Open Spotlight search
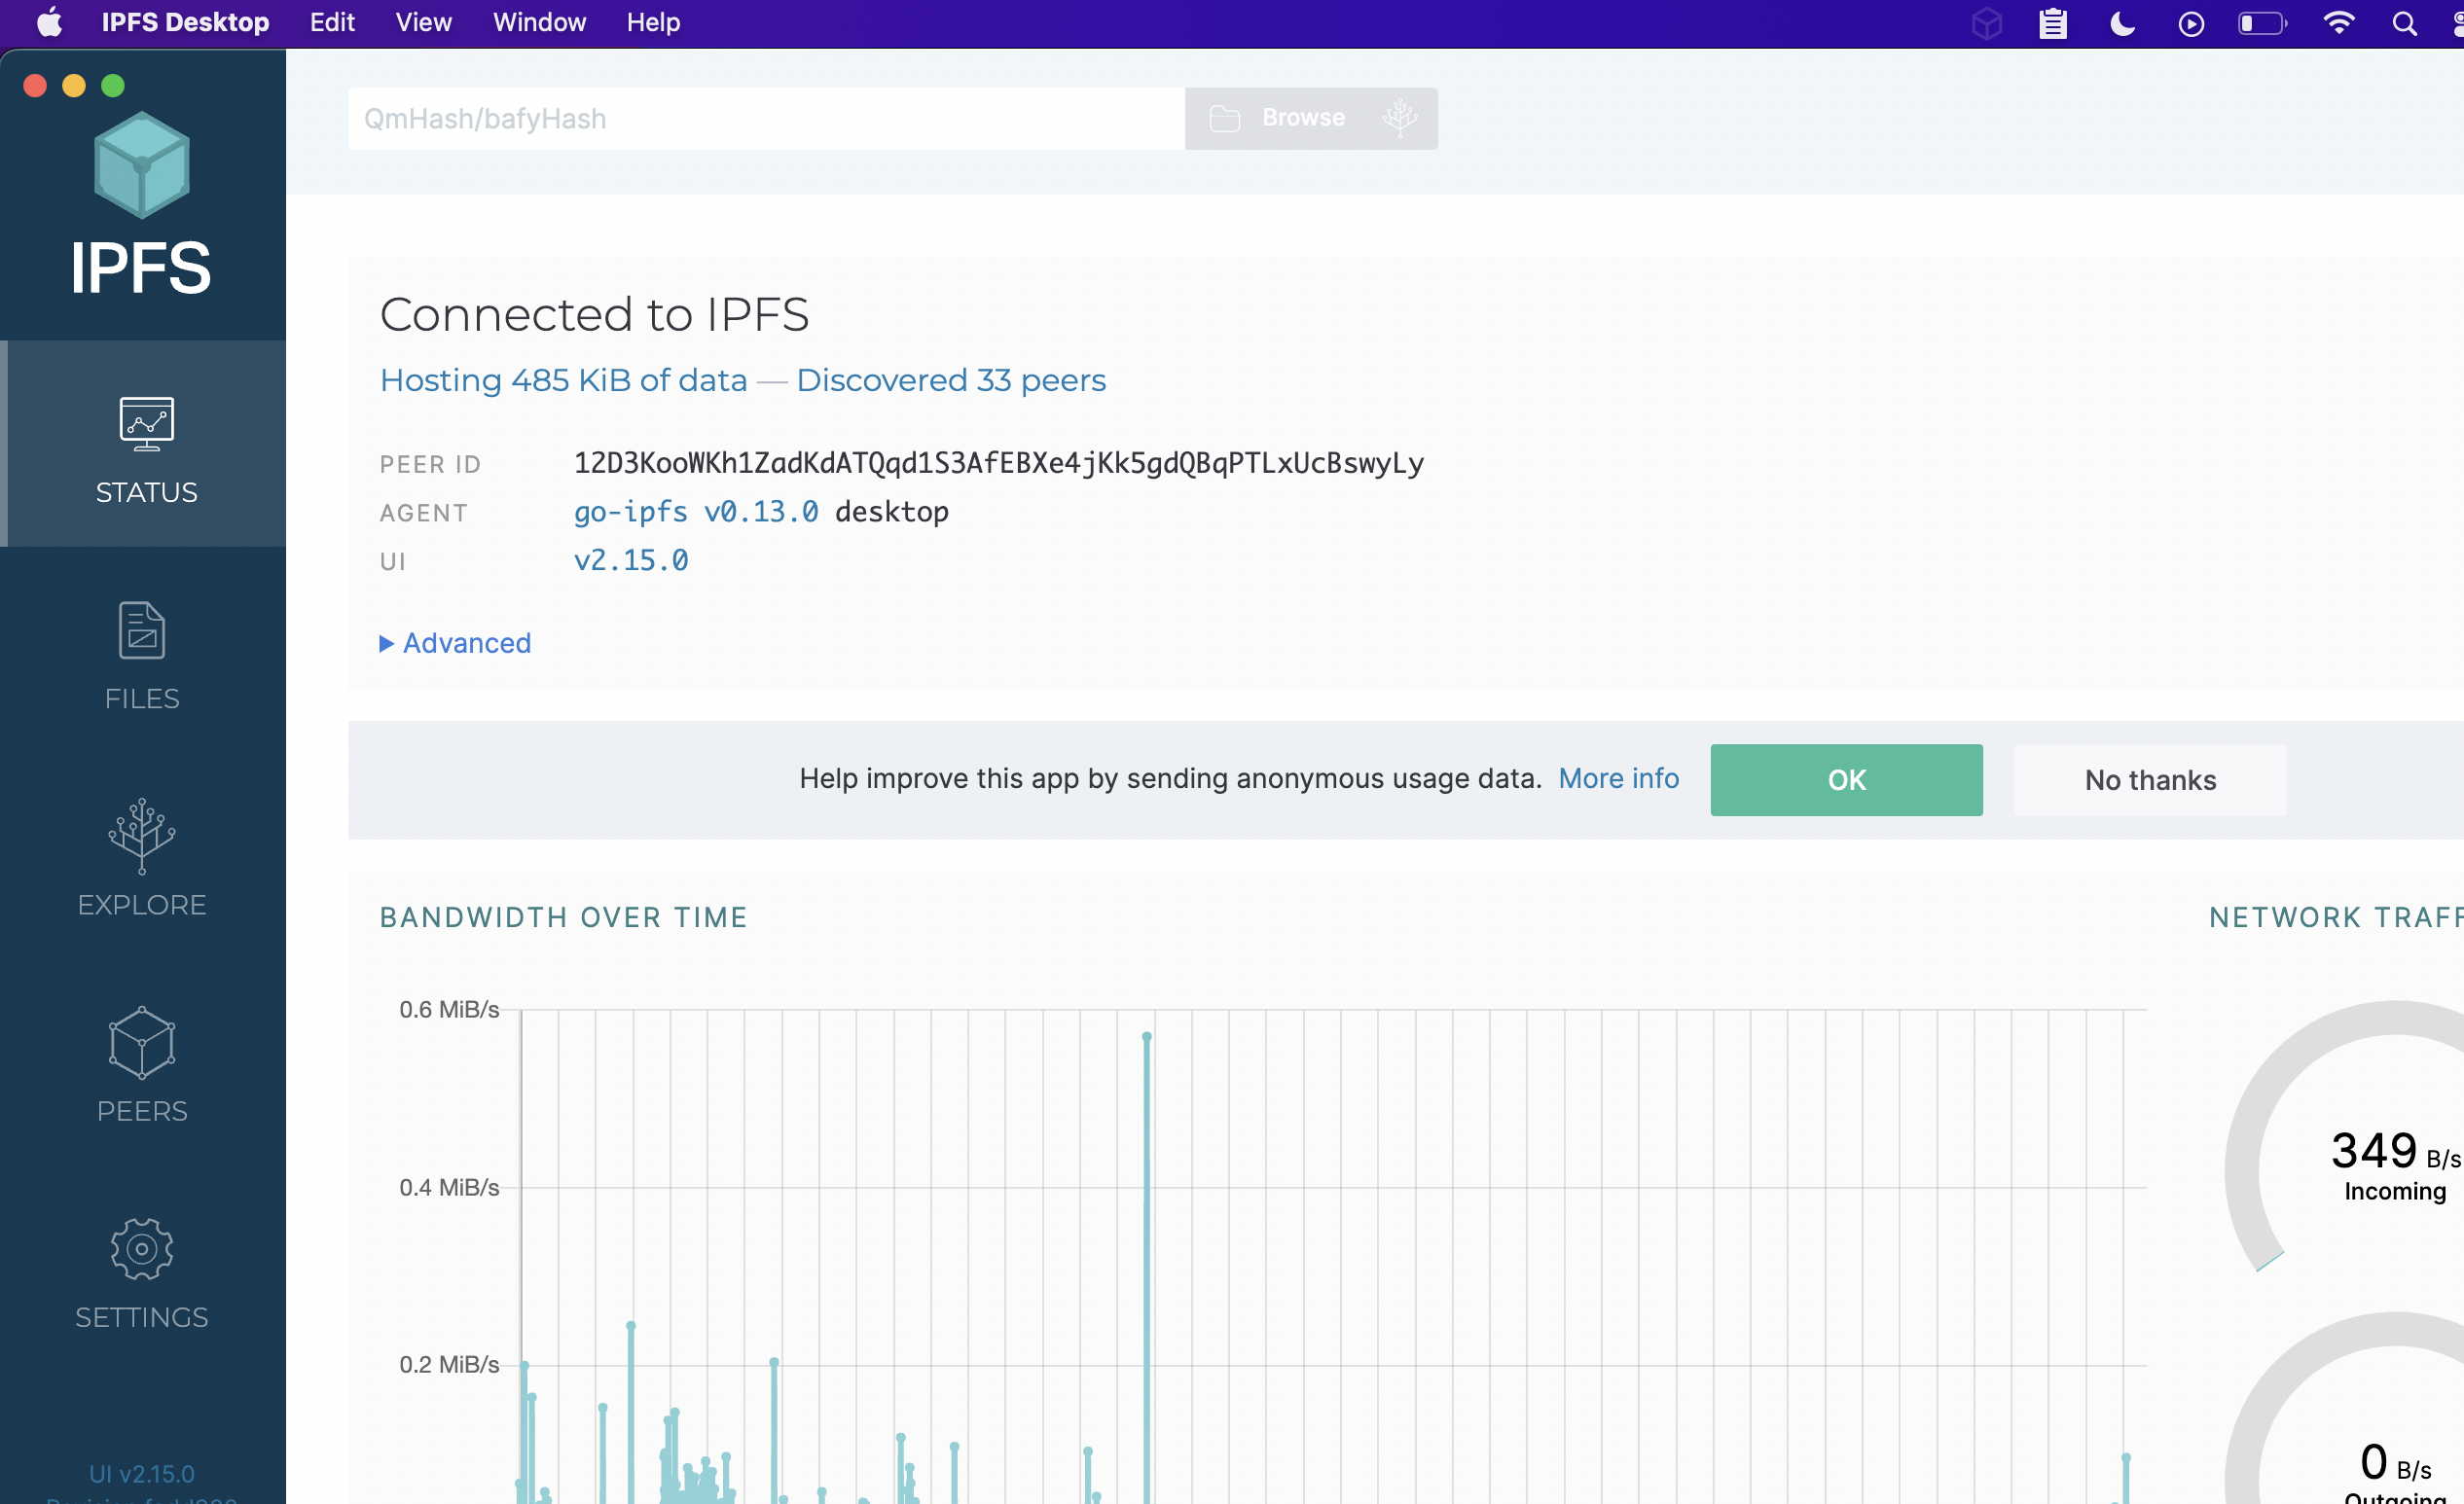The width and height of the screenshot is (2464, 1504). 2404,23
